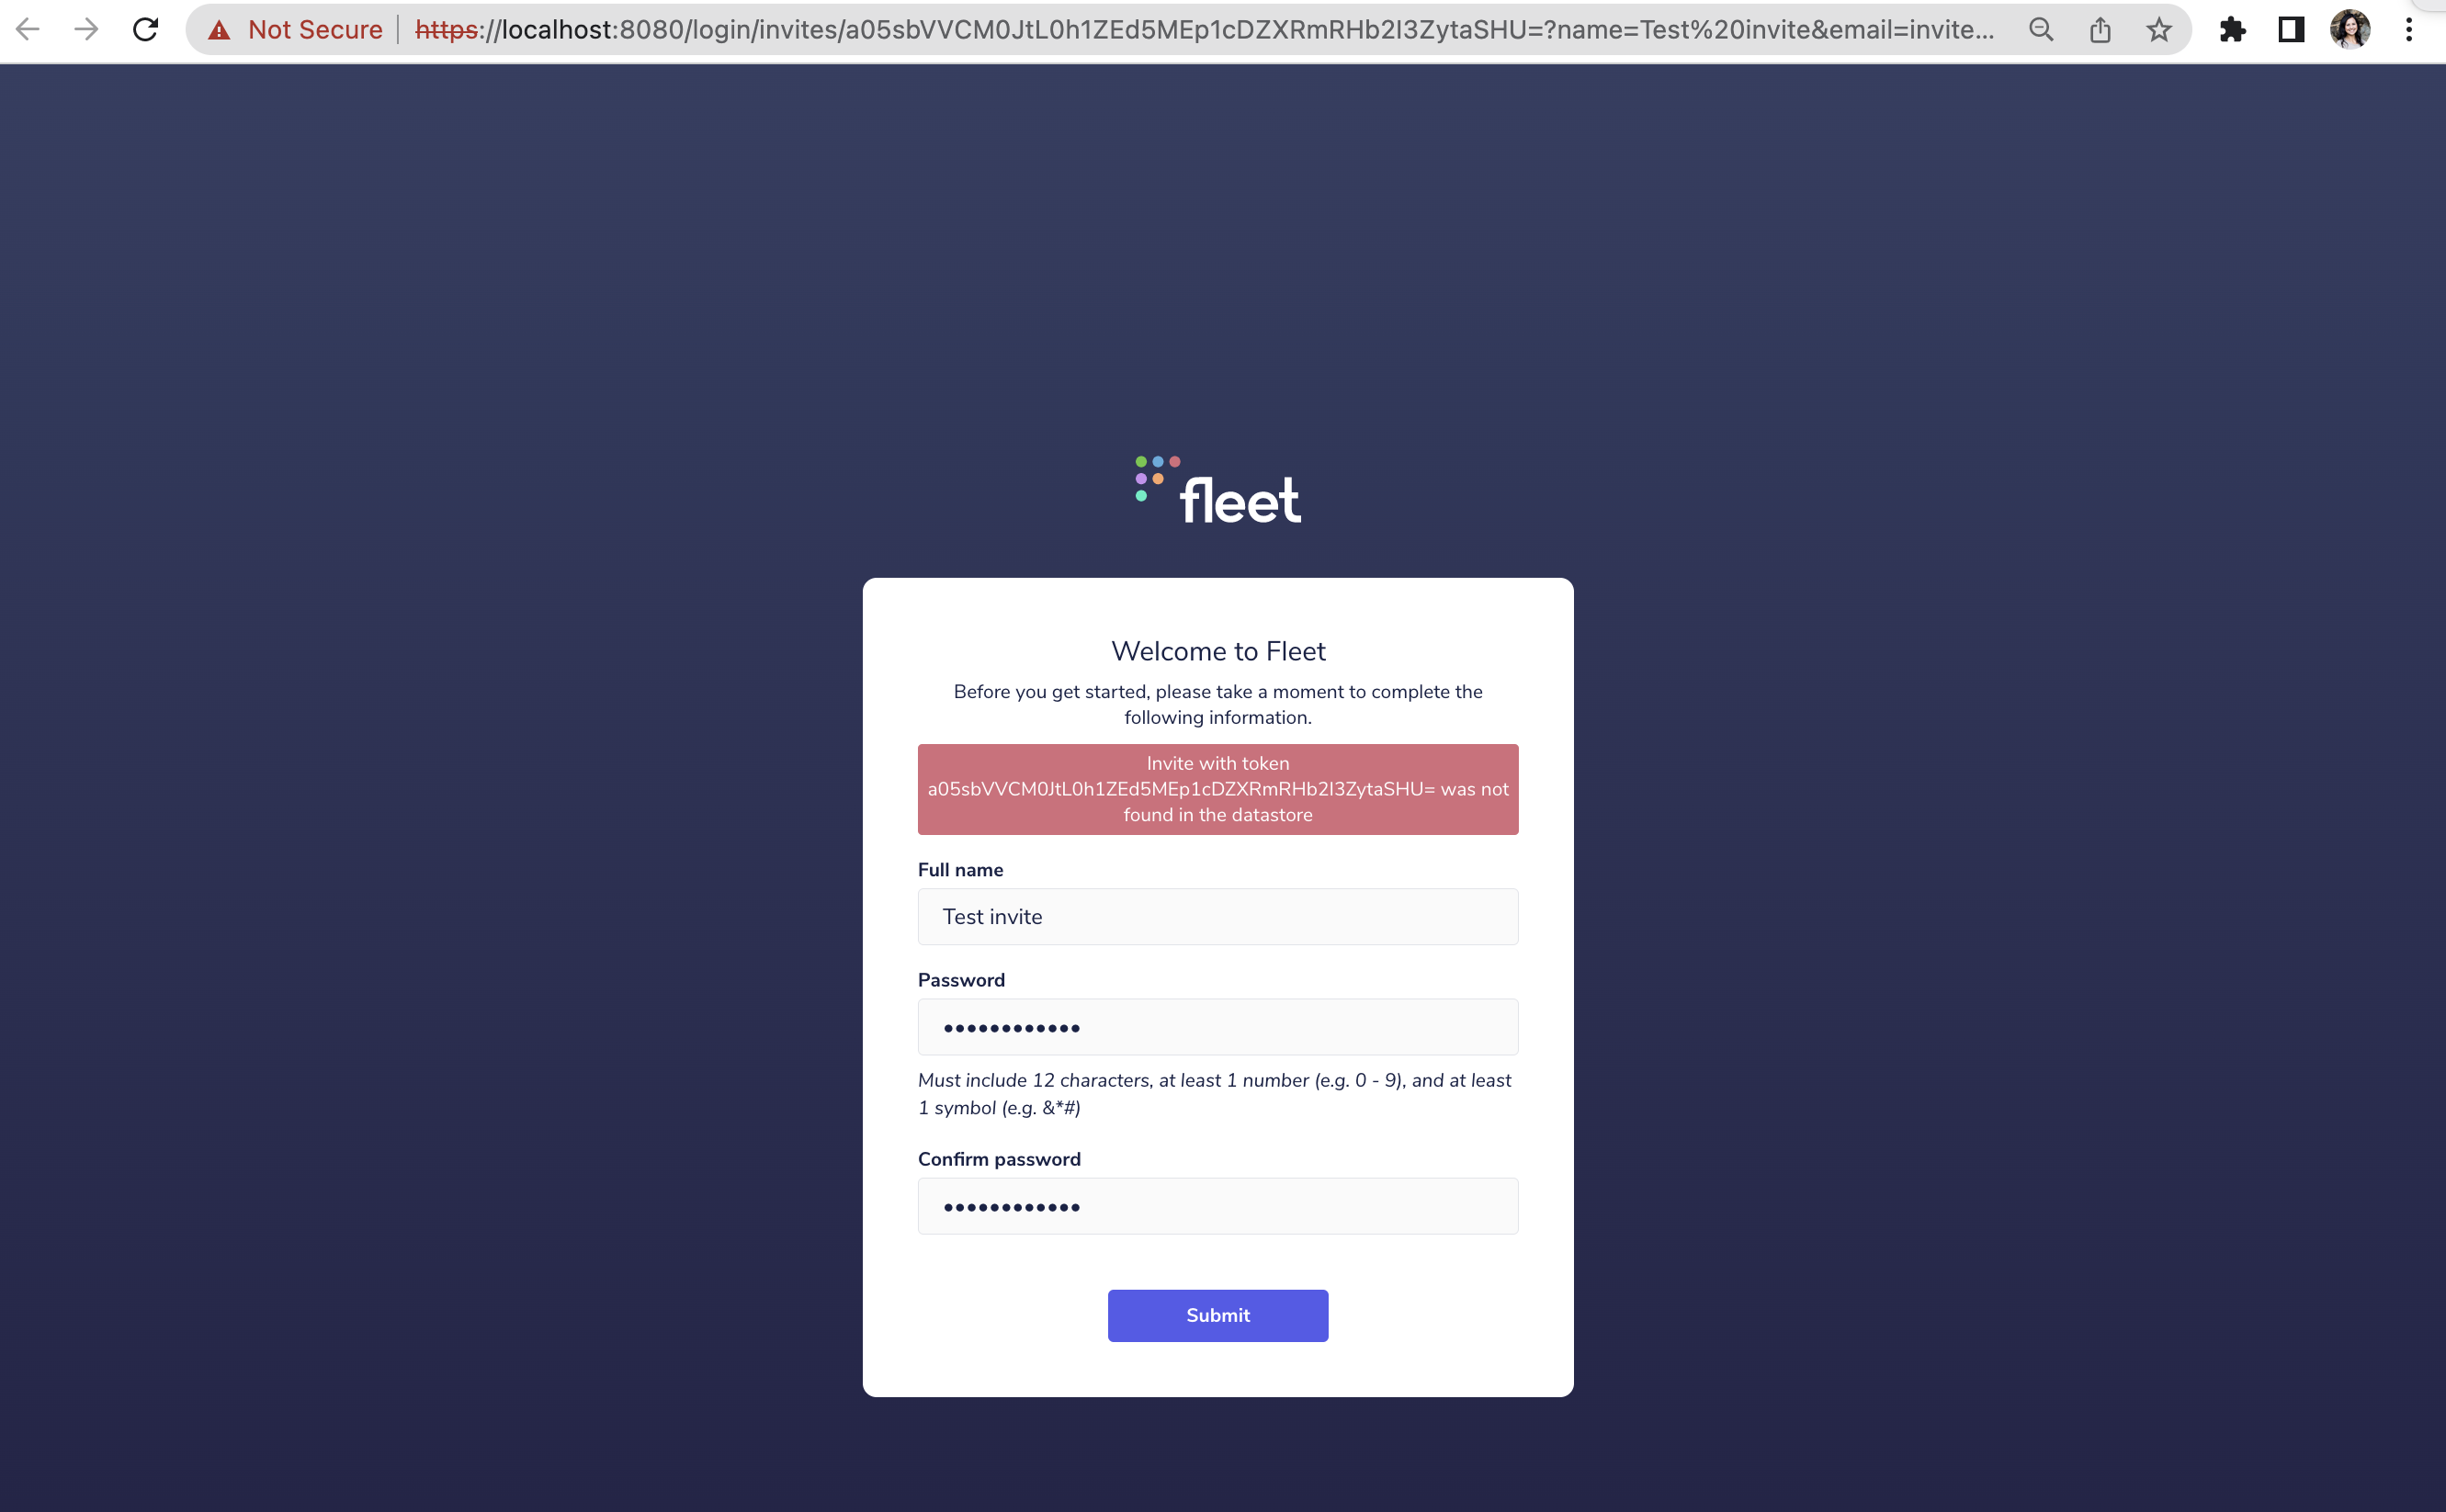This screenshot has width=2446, height=1512.
Task: Open the zoom-out magnifier in the address bar
Action: pyautogui.click(x=2041, y=30)
